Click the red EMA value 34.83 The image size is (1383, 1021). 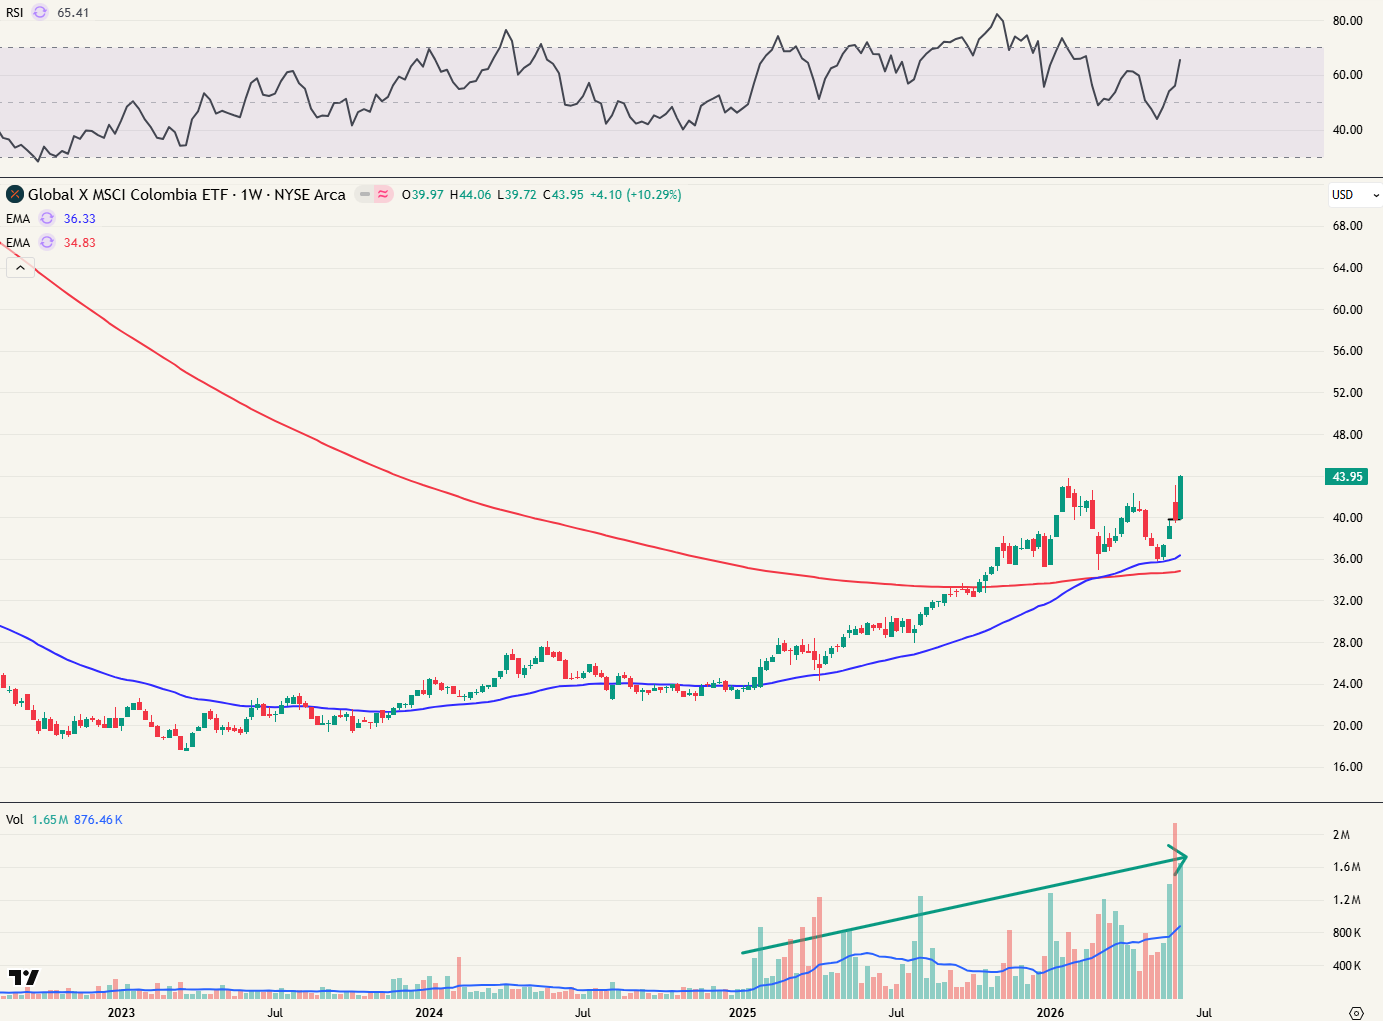coord(80,243)
